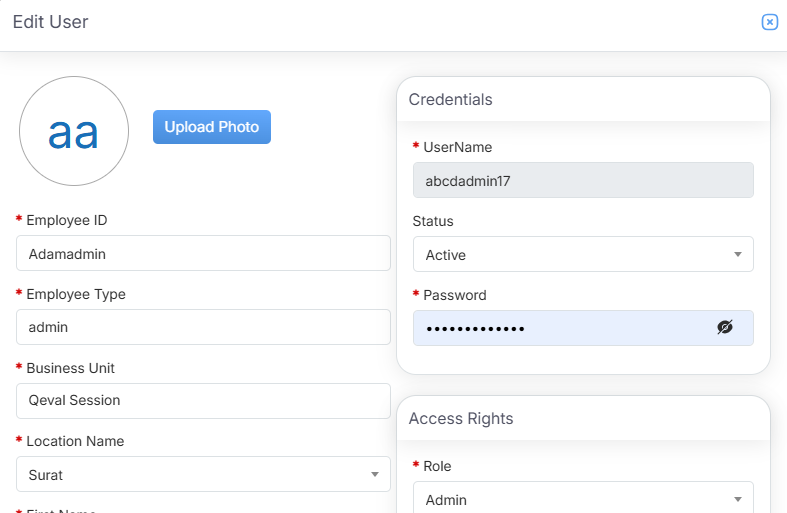787x513 pixels.
Task: Click the Password field label
Action: click(455, 295)
